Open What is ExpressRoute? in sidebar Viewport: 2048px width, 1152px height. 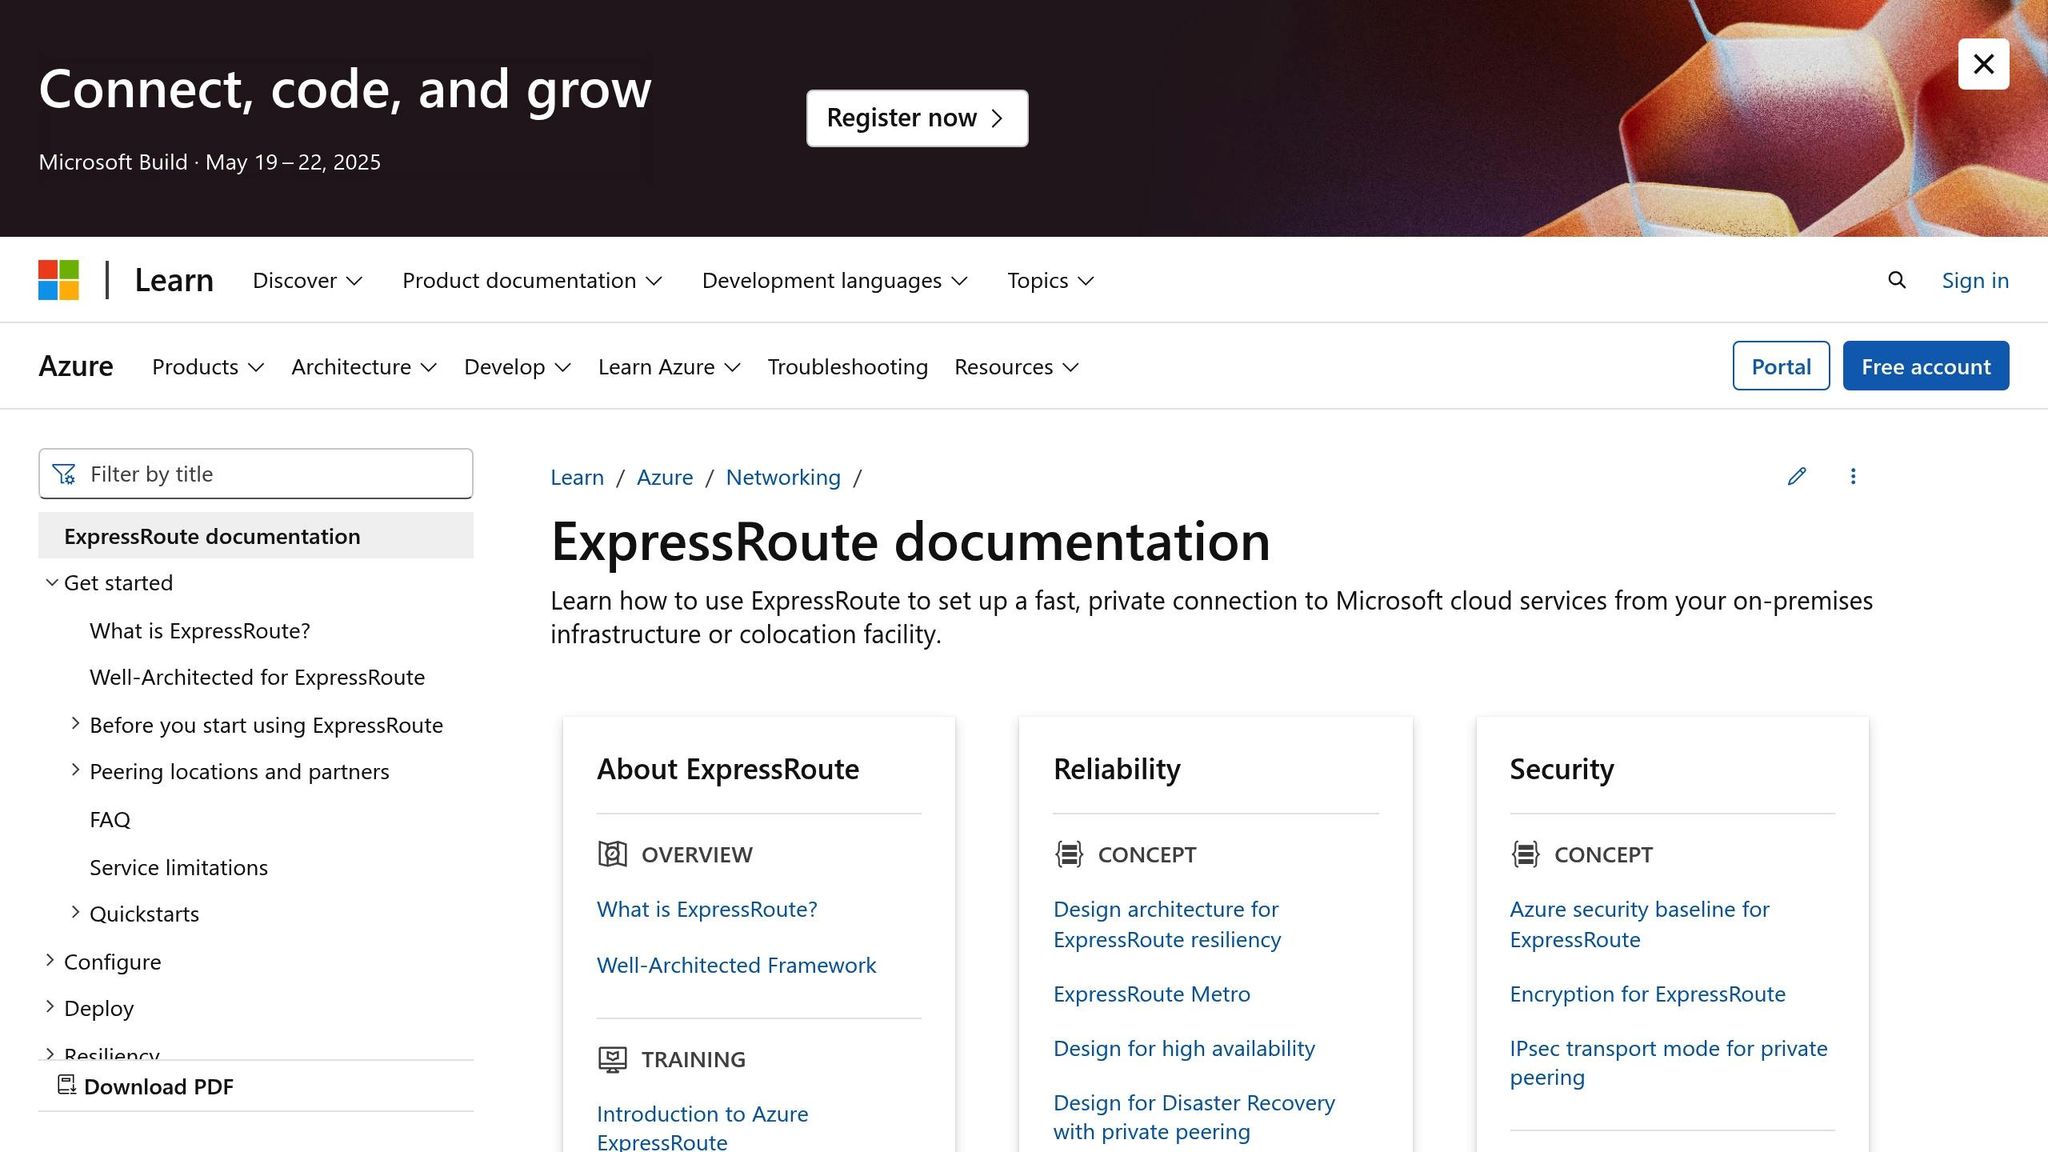(x=200, y=631)
